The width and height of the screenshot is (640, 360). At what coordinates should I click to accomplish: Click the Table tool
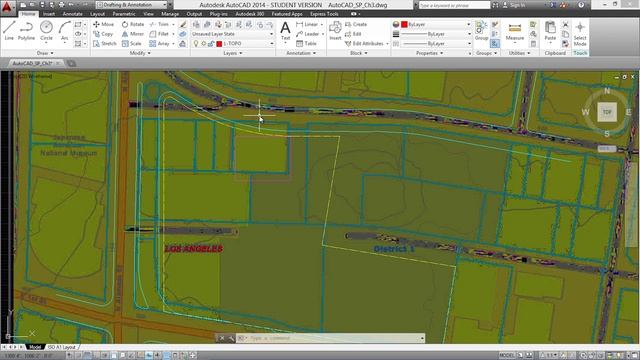[306, 43]
